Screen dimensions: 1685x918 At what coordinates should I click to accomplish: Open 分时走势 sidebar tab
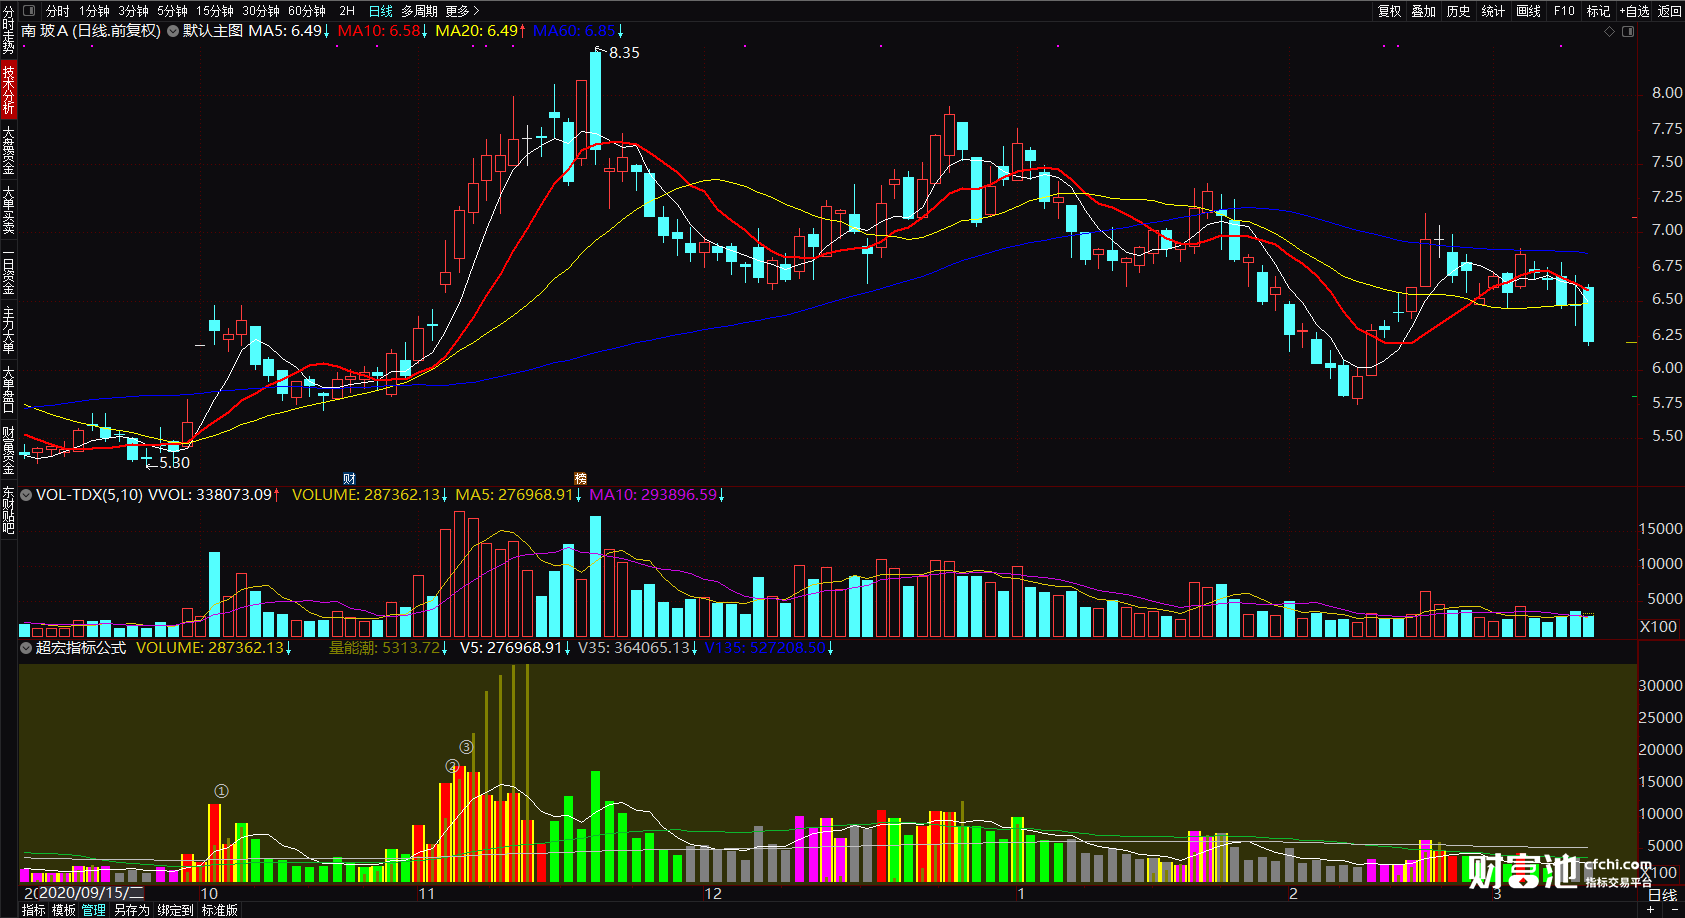(x=8, y=29)
